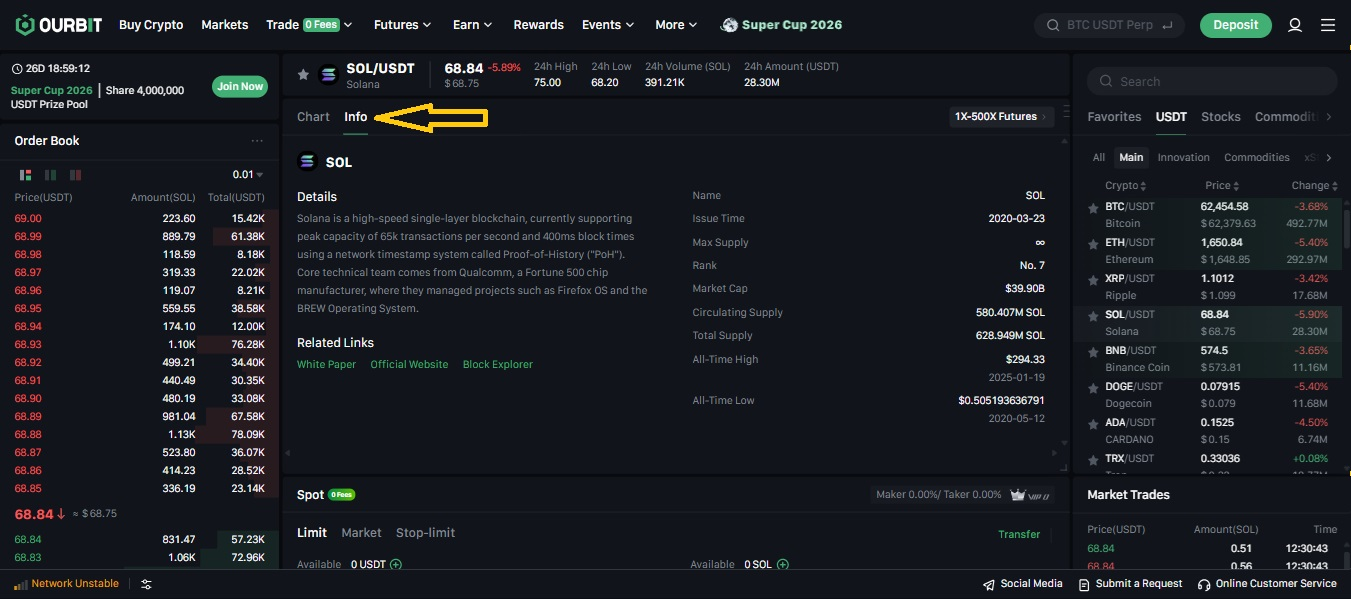The image size is (1351, 599).
Task: Focus the BTC USDT Perp header search
Action: point(1110,25)
